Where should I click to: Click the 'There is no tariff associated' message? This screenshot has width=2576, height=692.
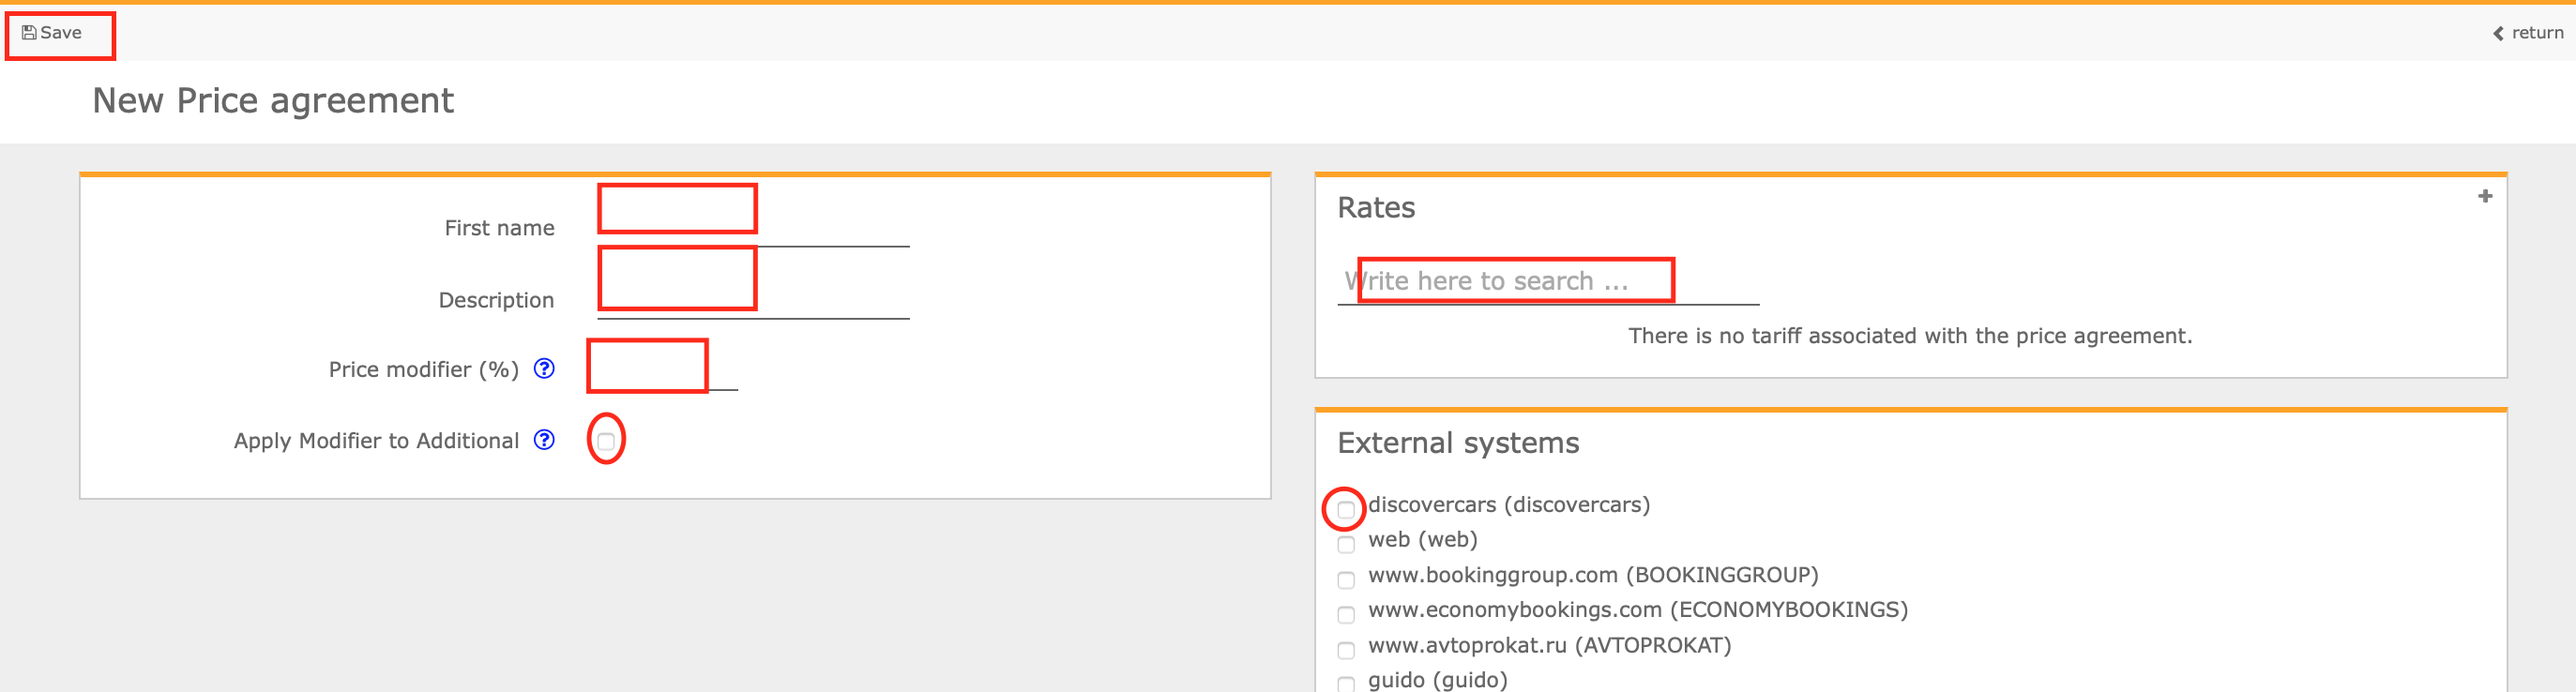click(x=1910, y=336)
